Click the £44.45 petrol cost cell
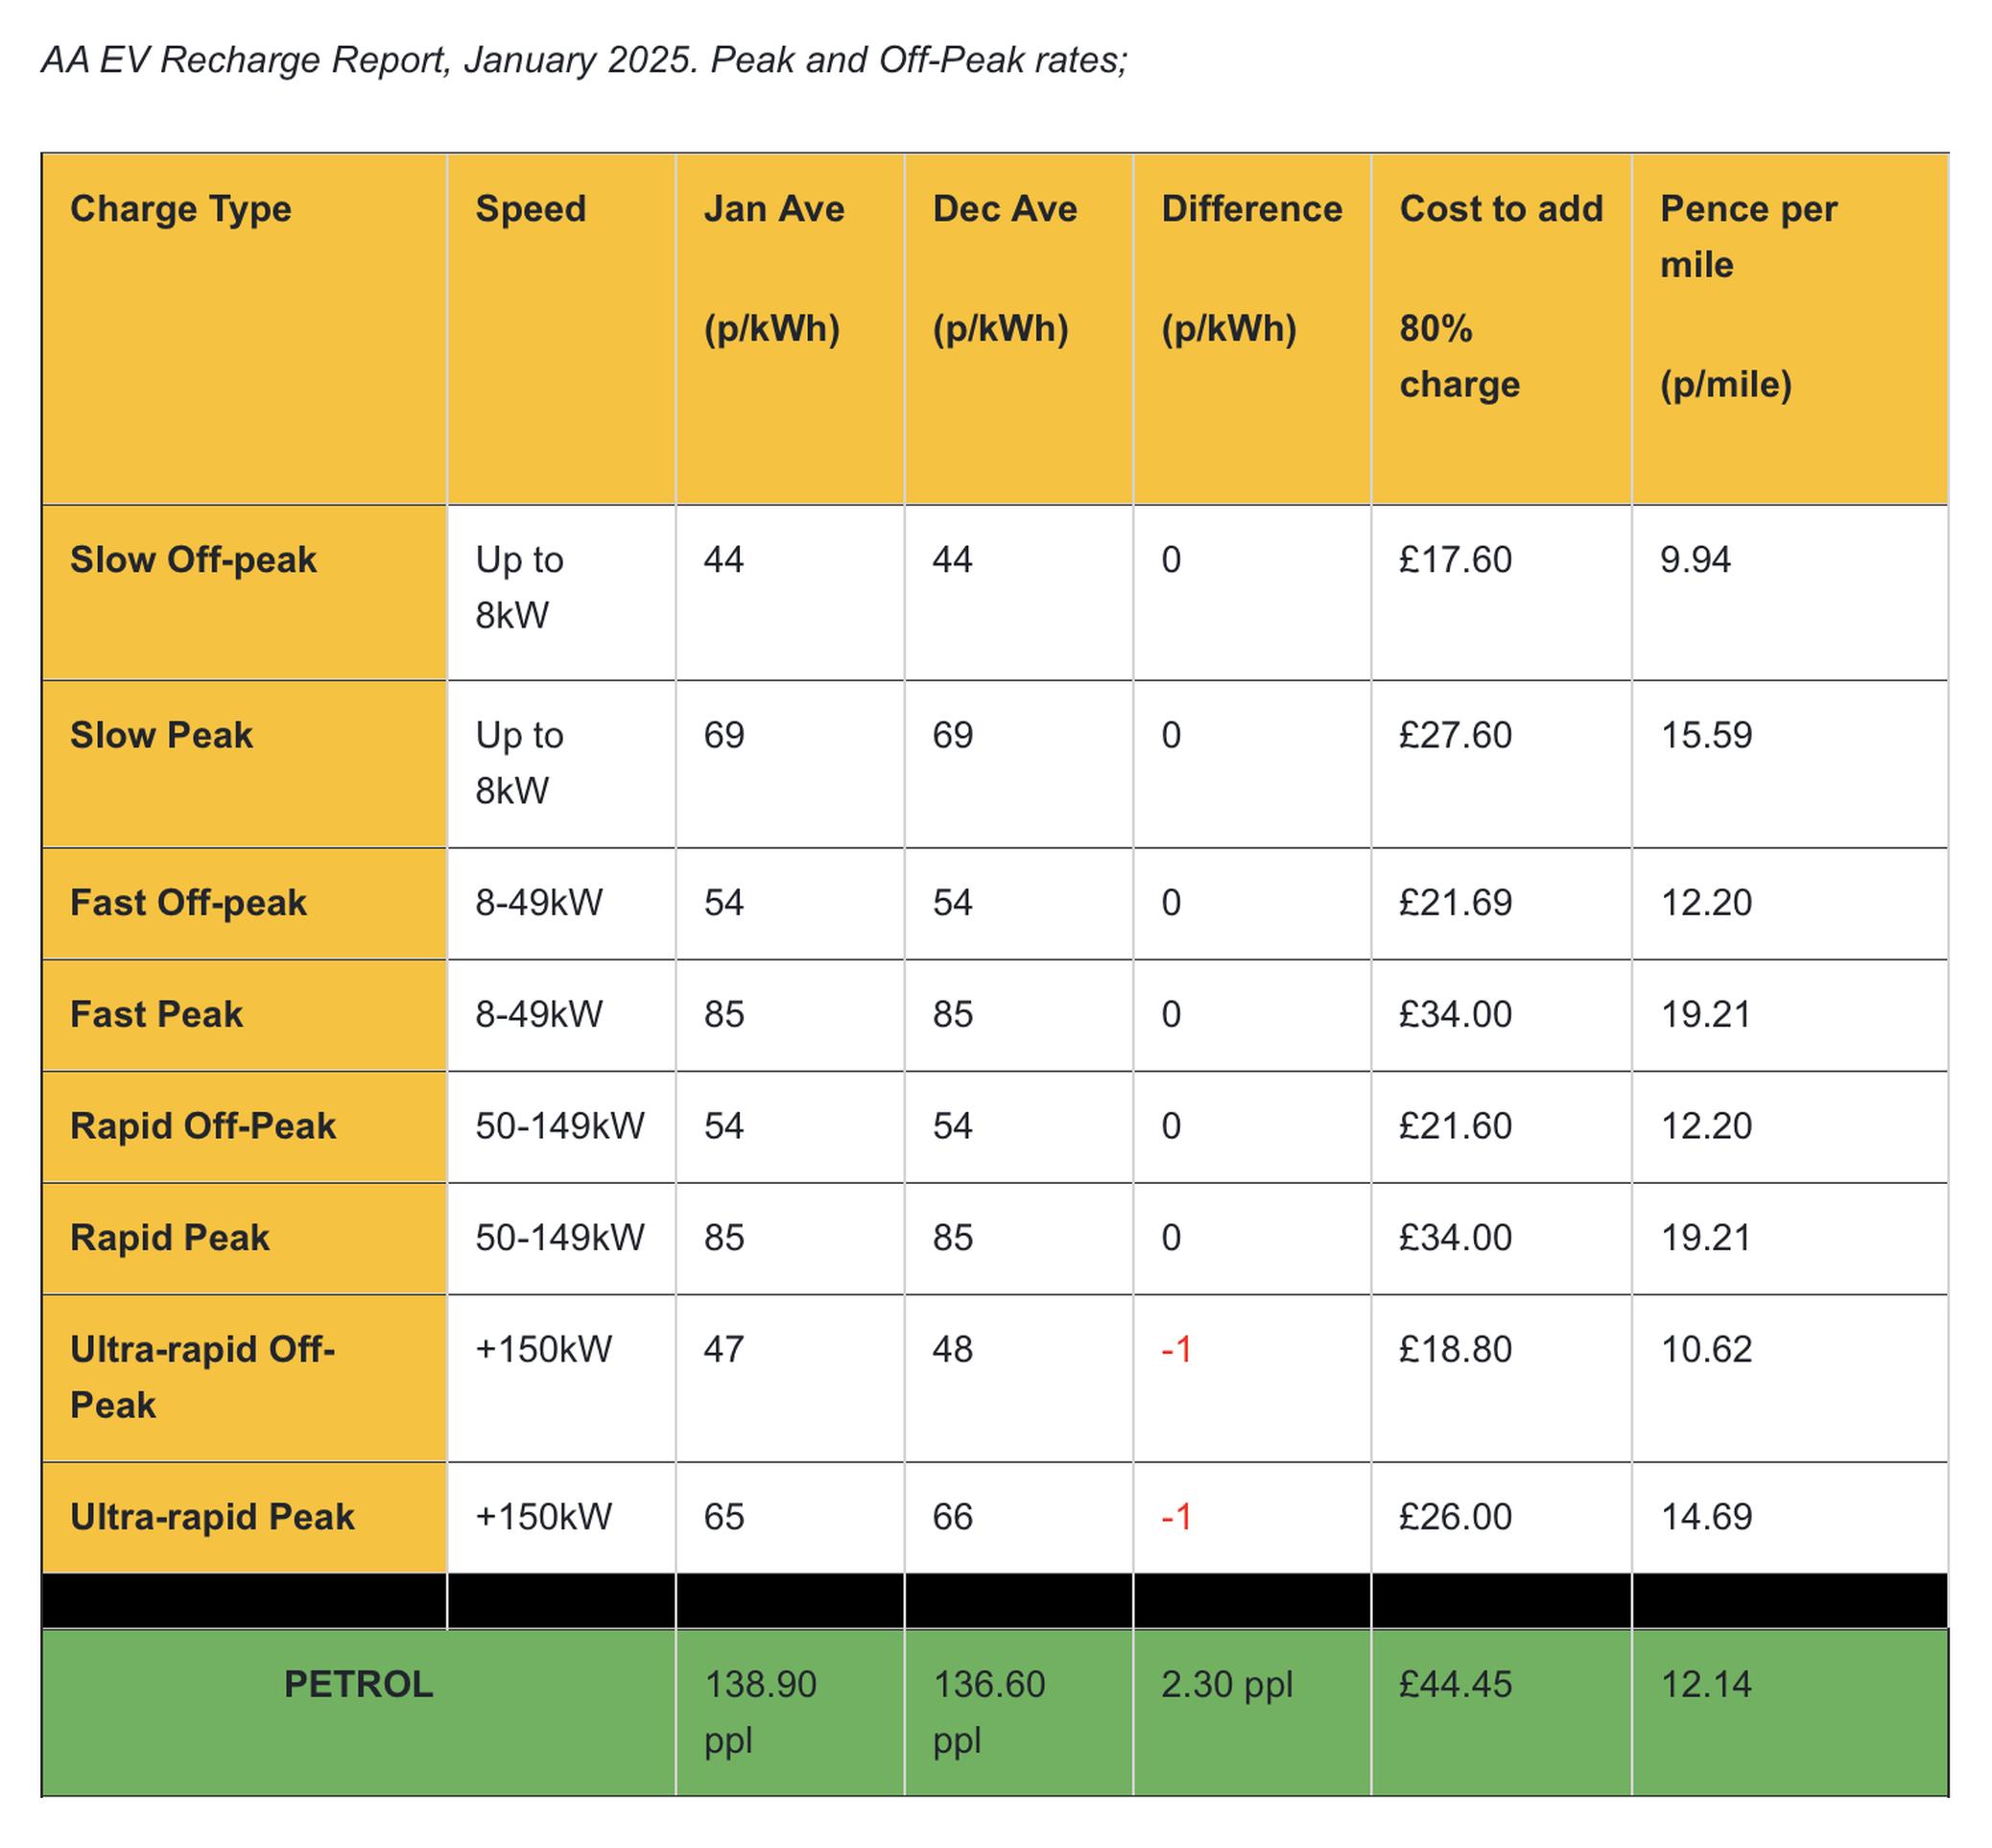 pos(1455,1684)
